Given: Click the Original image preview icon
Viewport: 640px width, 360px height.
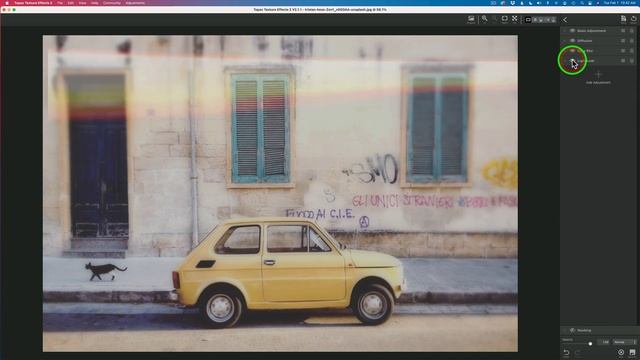Looking at the screenshot, I should (471, 19).
